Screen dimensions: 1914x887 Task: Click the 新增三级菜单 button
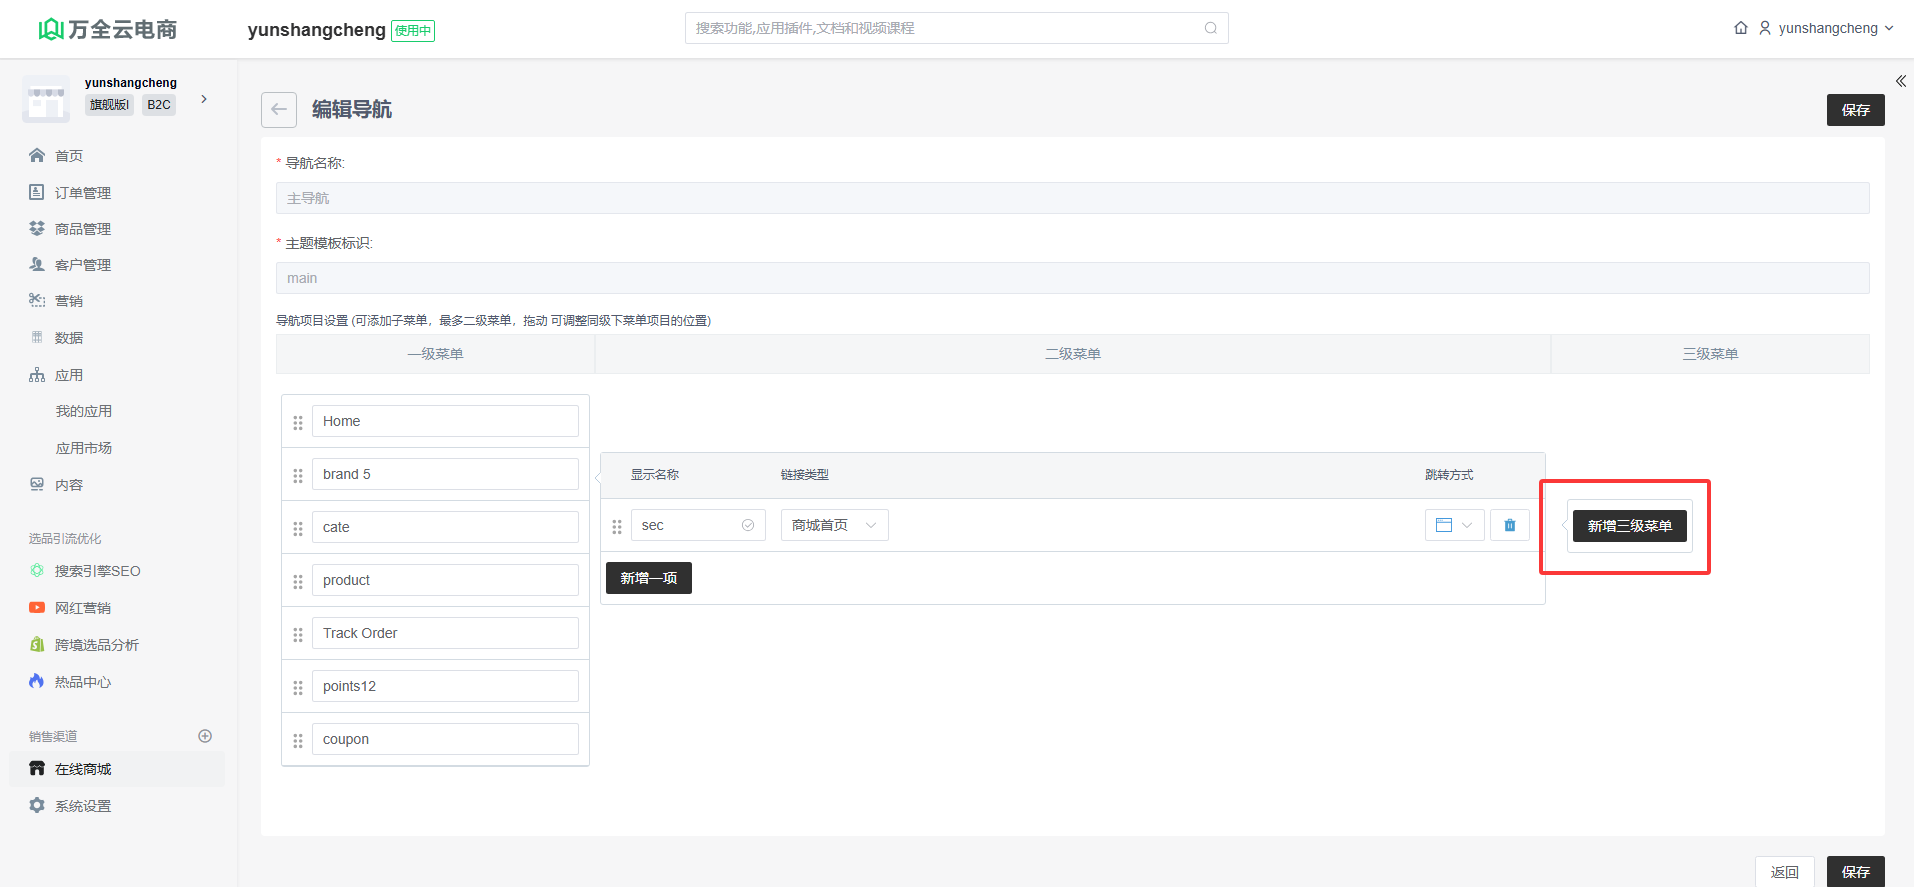pos(1628,526)
